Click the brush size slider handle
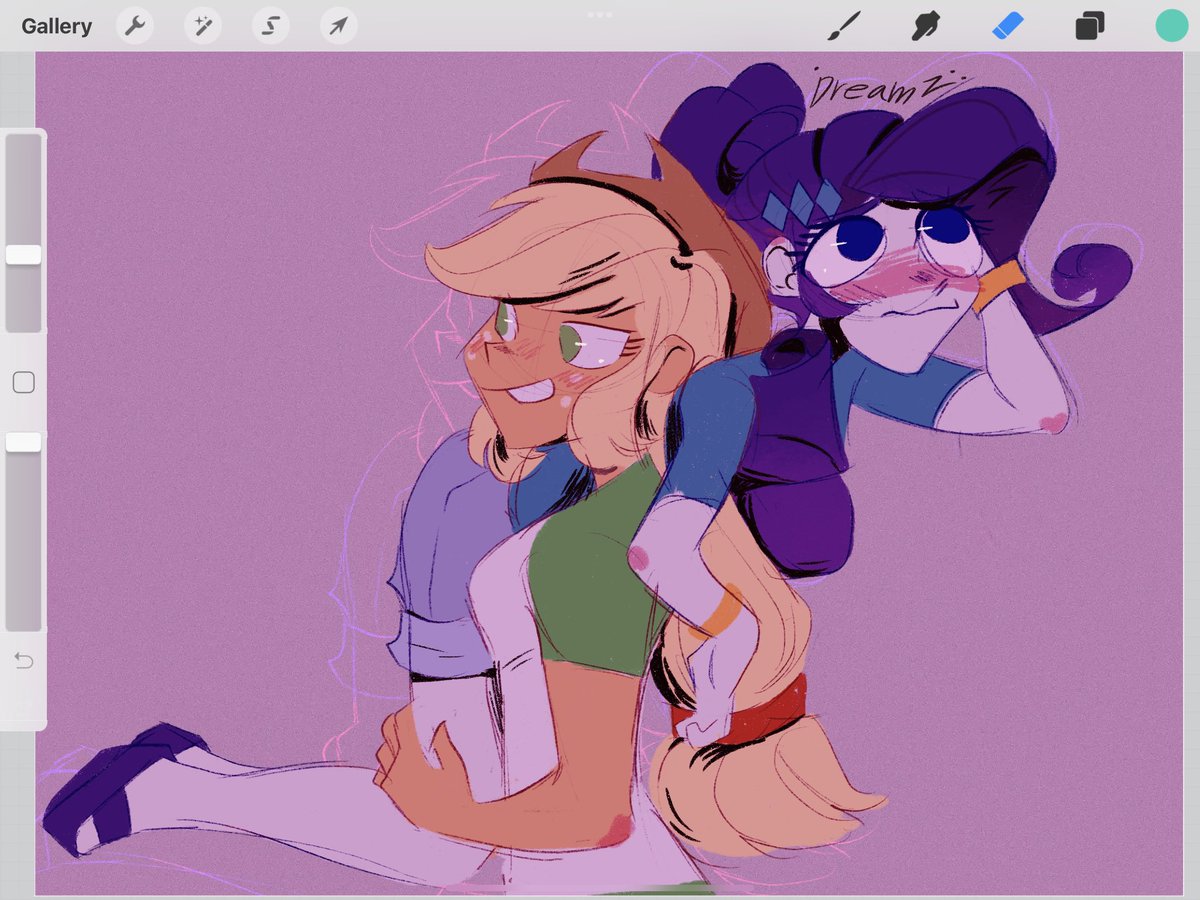1200x900 pixels. point(24,255)
